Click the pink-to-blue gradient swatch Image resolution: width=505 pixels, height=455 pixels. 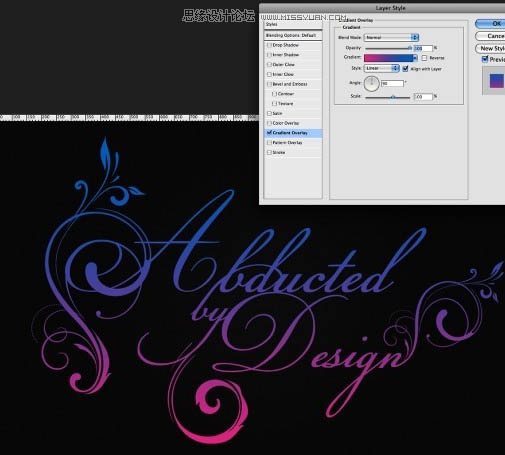tap(388, 58)
